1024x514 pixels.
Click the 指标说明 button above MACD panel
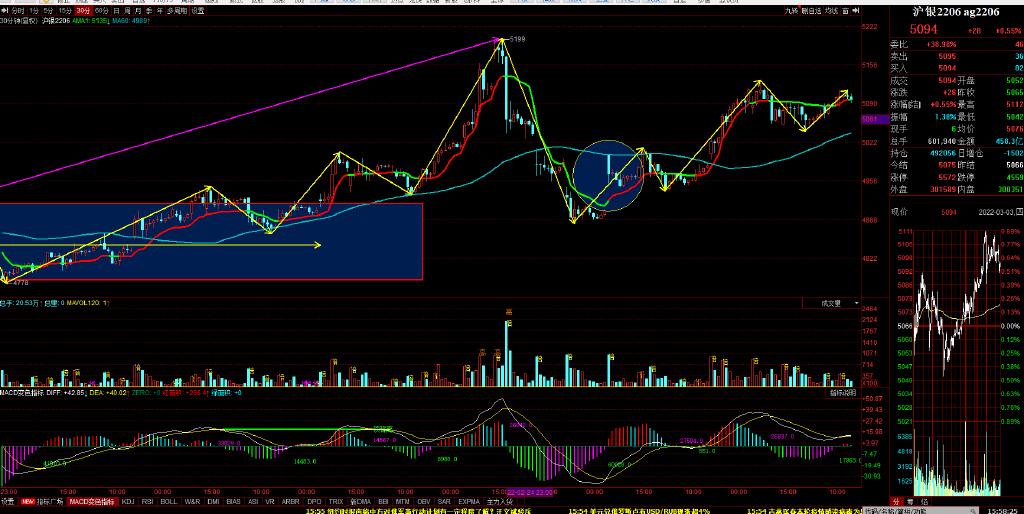(842, 393)
